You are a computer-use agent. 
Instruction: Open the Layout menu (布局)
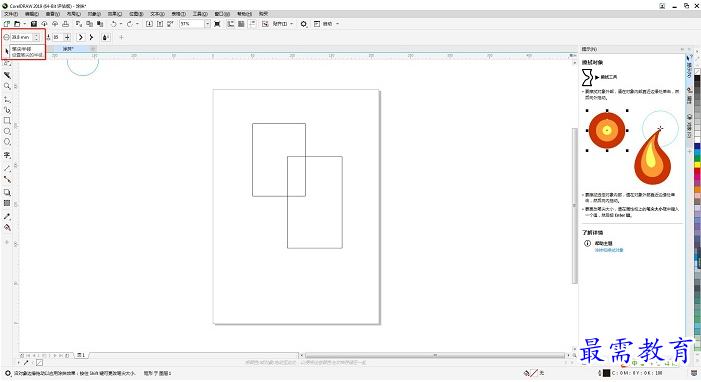coord(73,14)
